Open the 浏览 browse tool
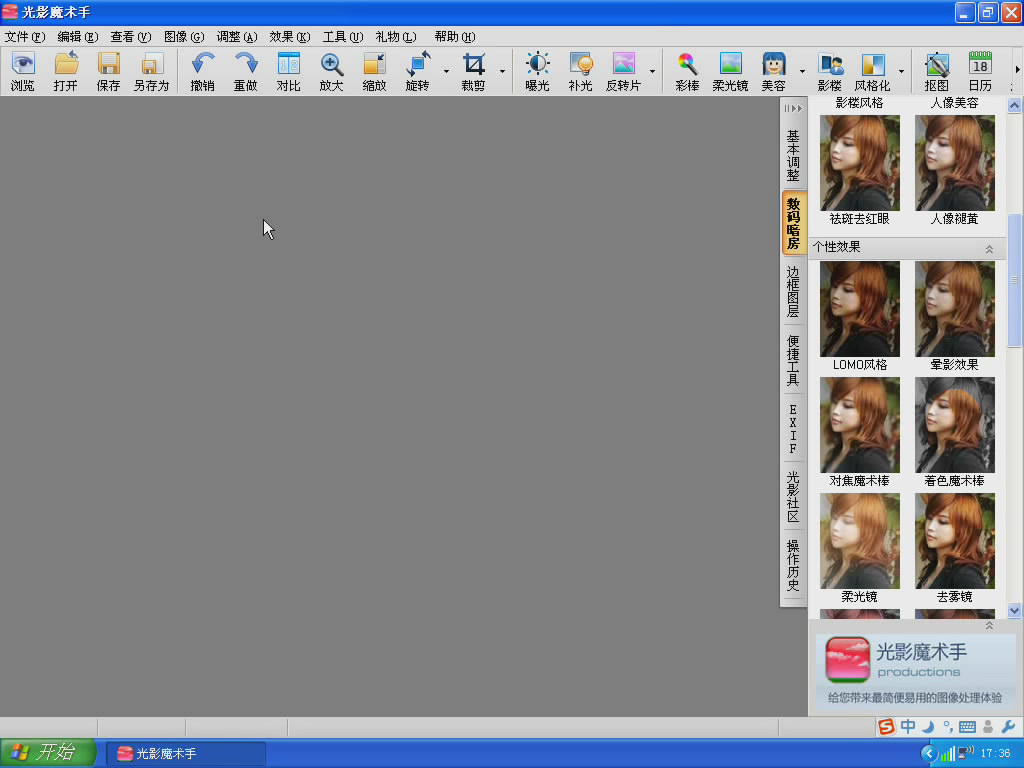 coord(23,71)
